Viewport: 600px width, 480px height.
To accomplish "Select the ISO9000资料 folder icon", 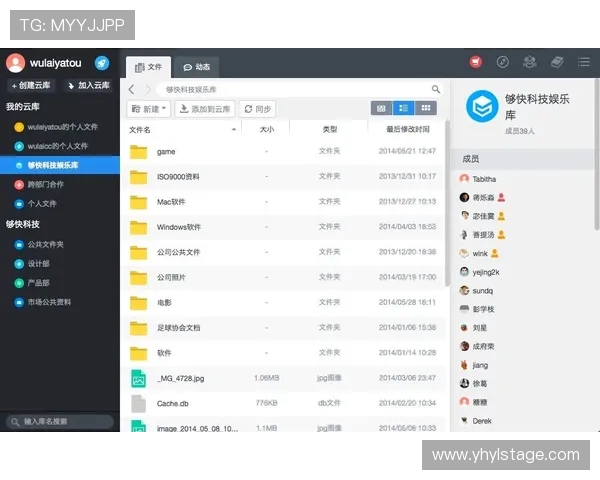I will point(138,177).
